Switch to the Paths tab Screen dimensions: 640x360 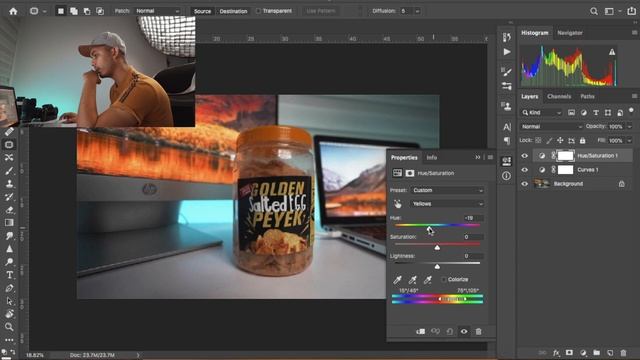pos(587,97)
